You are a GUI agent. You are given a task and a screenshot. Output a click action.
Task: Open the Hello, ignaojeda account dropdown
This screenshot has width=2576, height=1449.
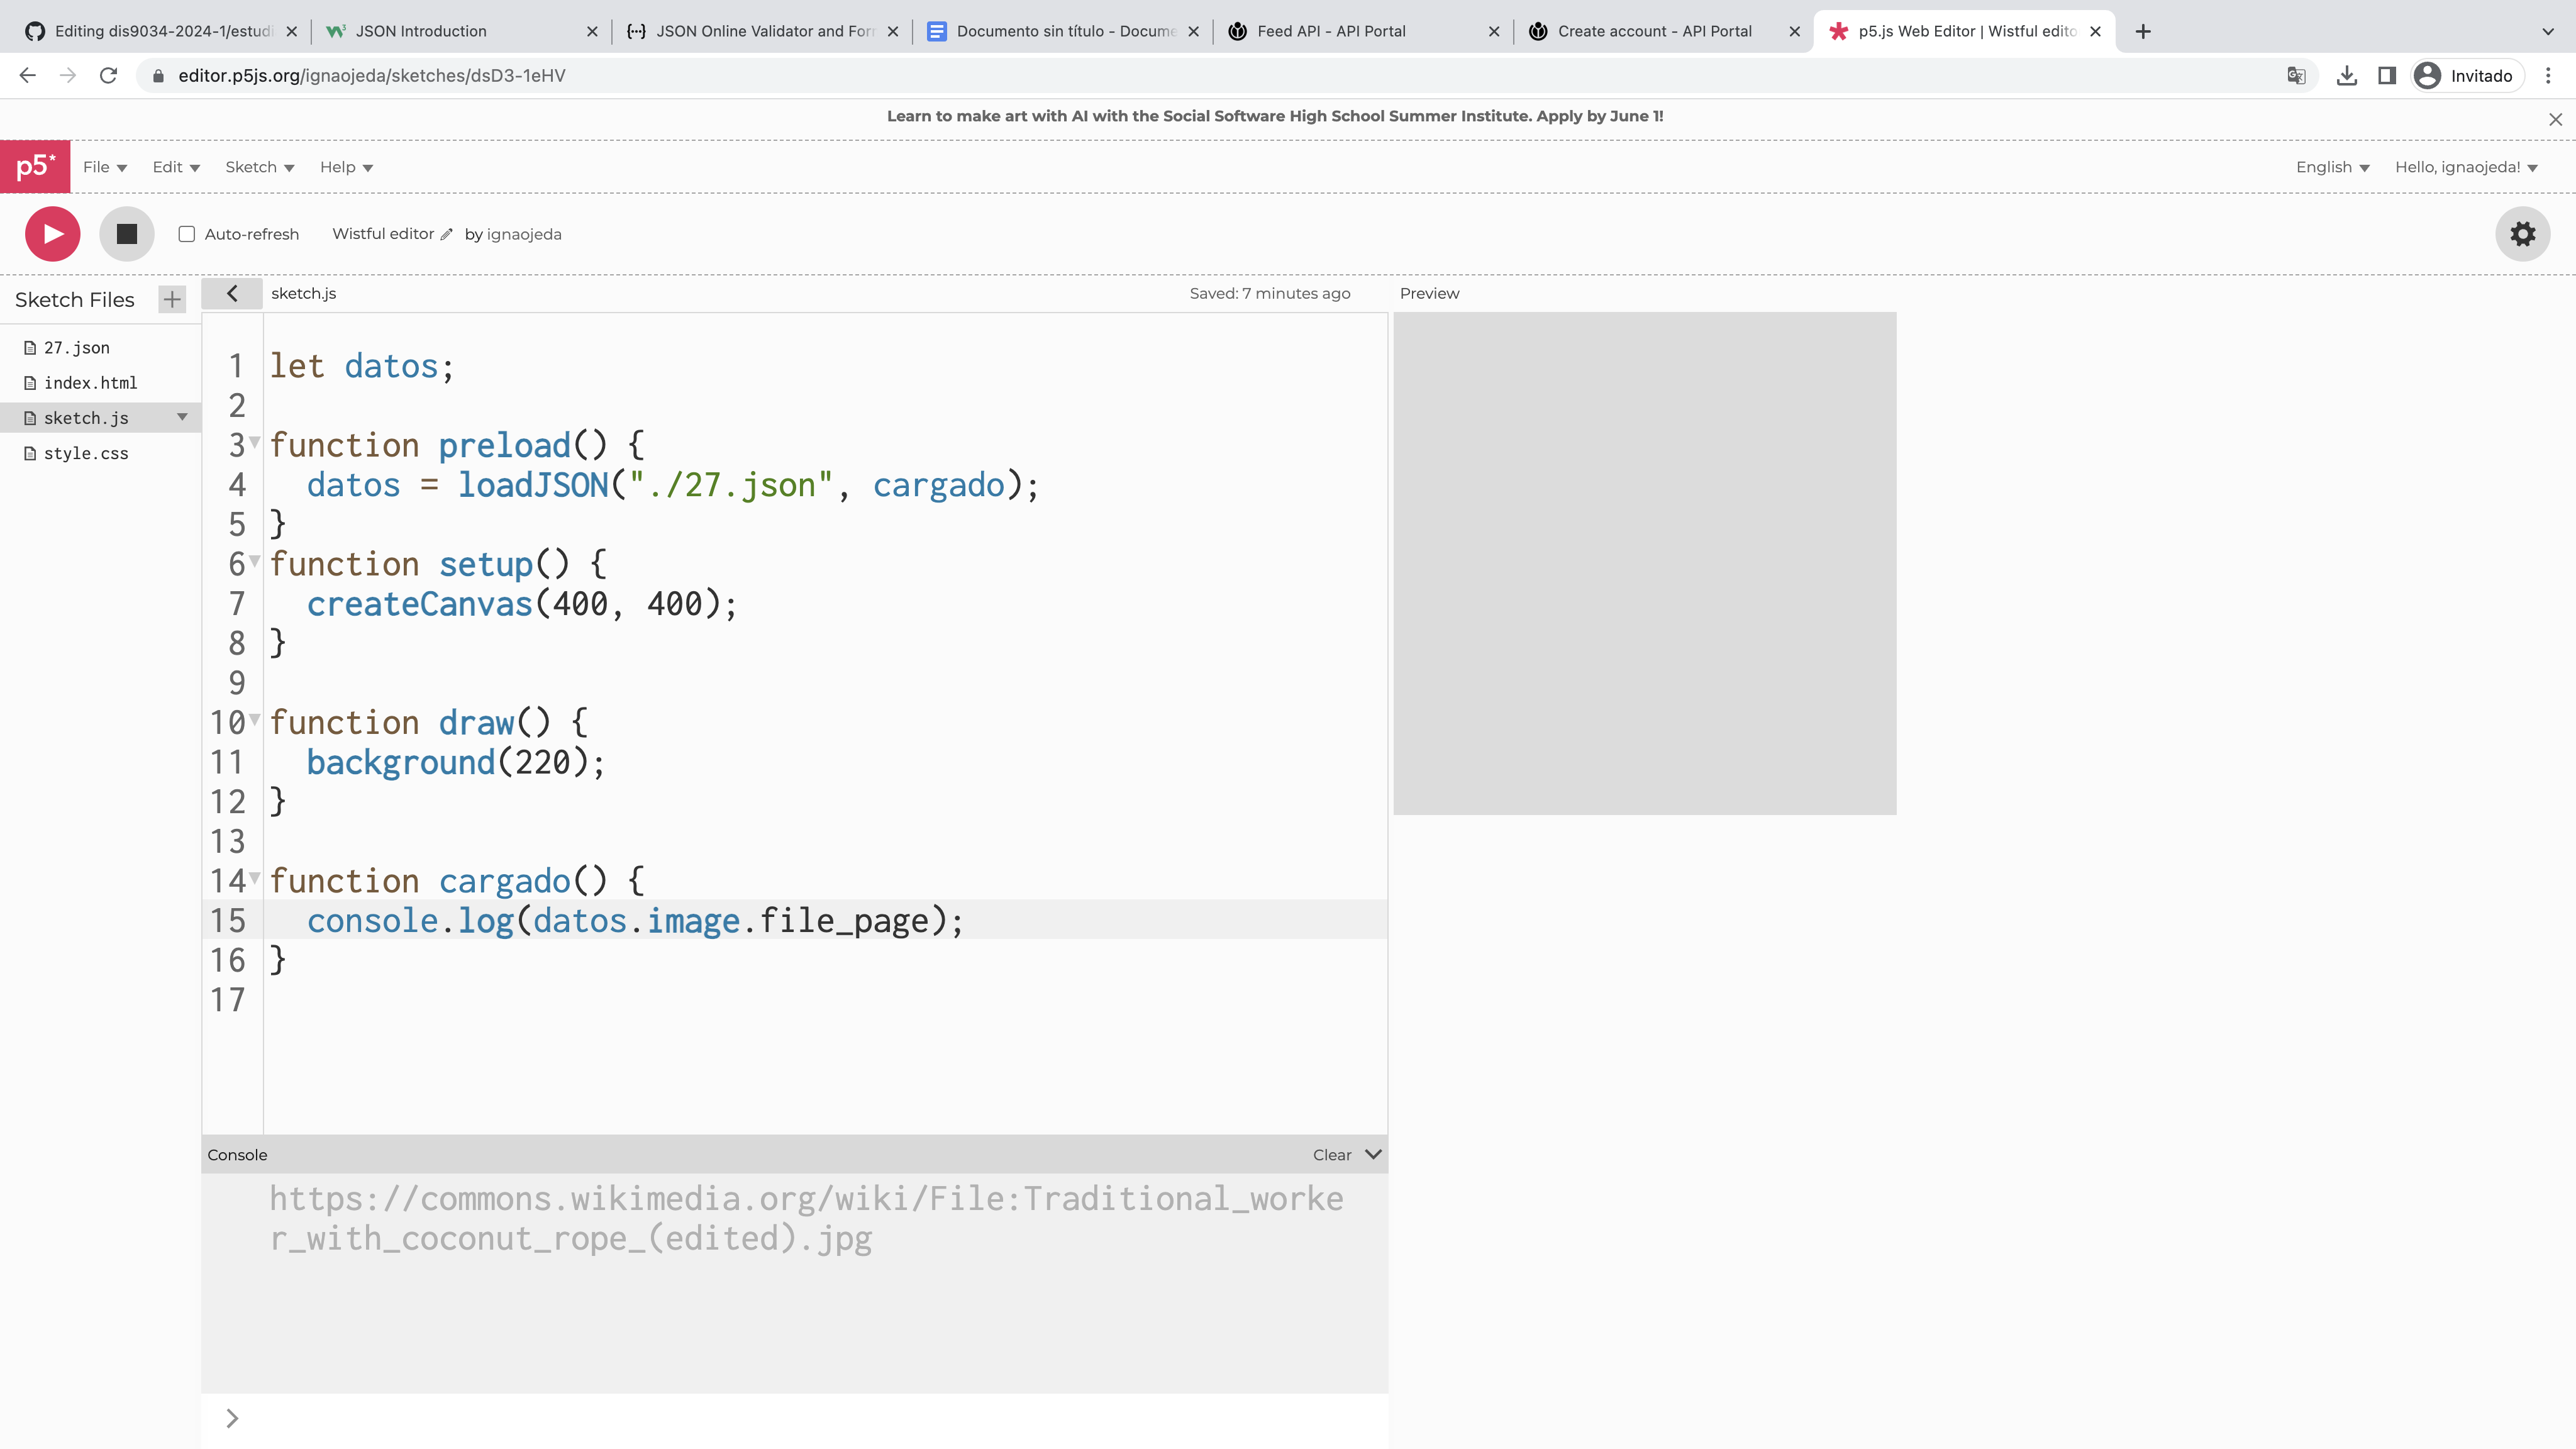(x=2466, y=167)
